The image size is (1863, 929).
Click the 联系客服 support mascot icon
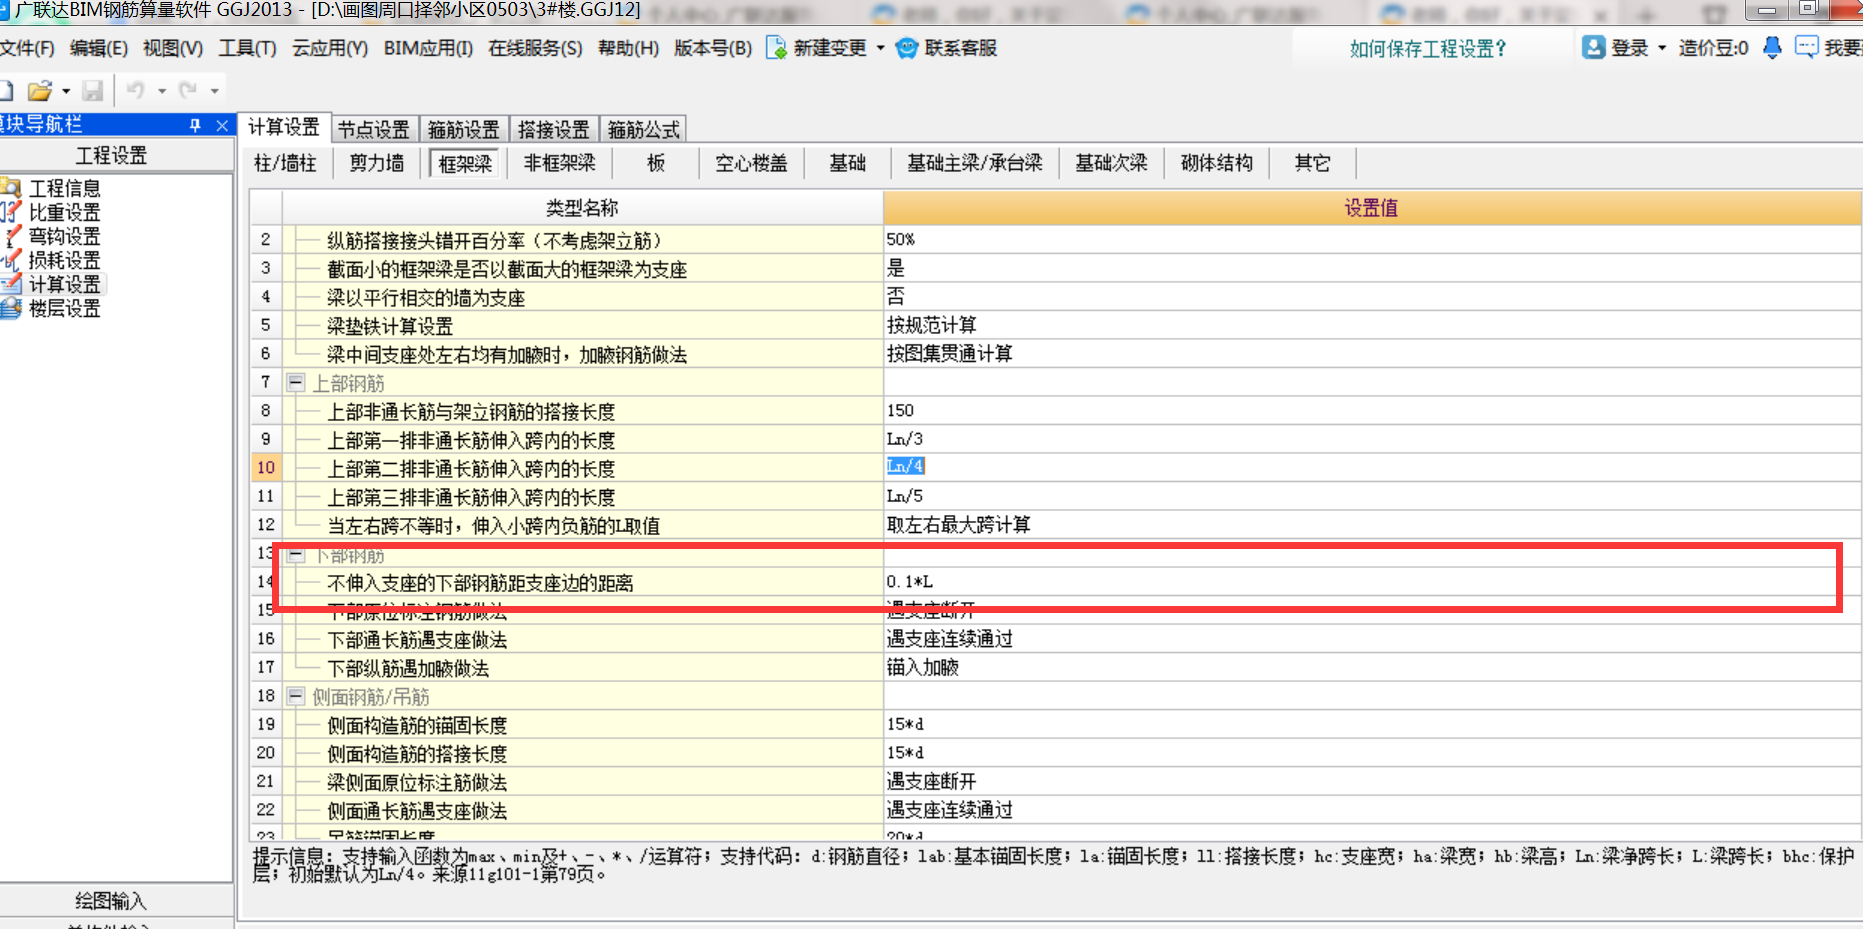point(906,48)
